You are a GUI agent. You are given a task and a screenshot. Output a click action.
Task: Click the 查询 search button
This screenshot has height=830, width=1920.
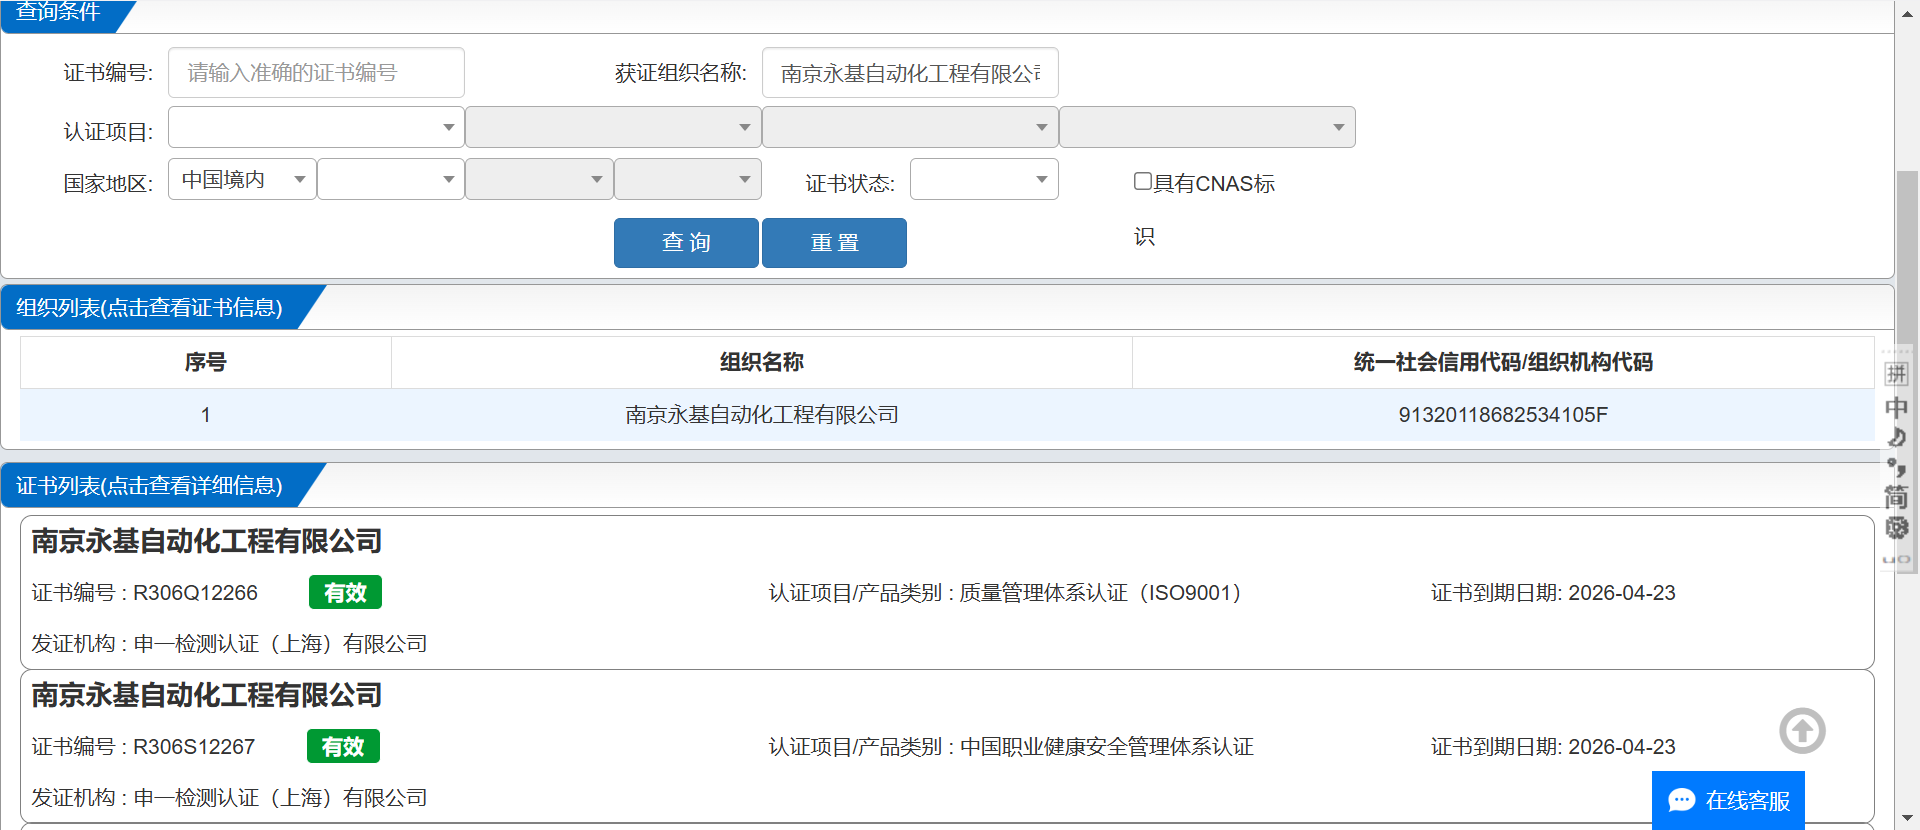pyautogui.click(x=686, y=243)
